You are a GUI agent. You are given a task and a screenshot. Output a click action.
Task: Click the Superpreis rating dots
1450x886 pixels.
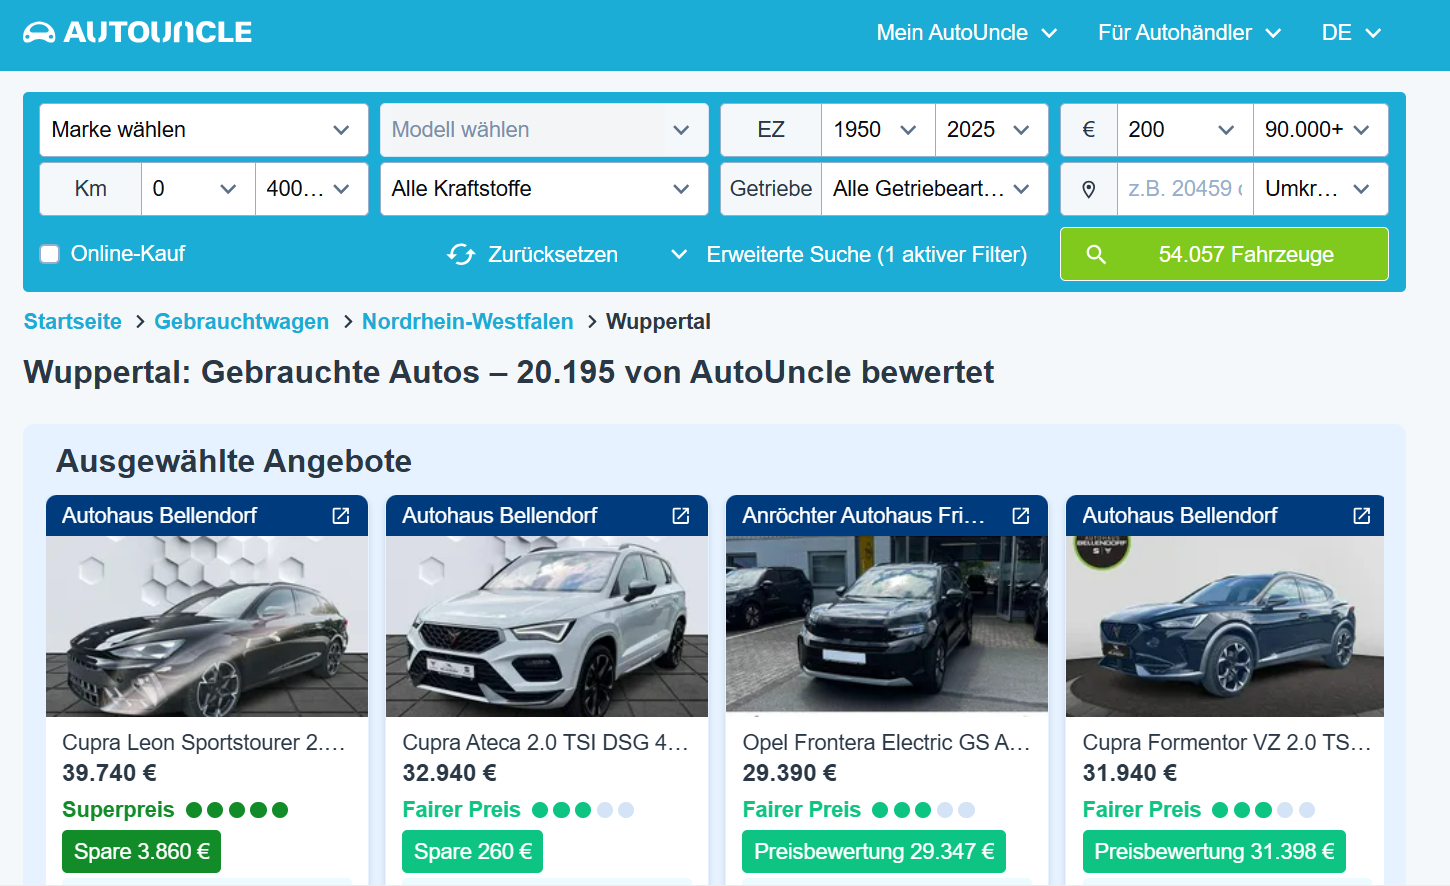coord(237,810)
